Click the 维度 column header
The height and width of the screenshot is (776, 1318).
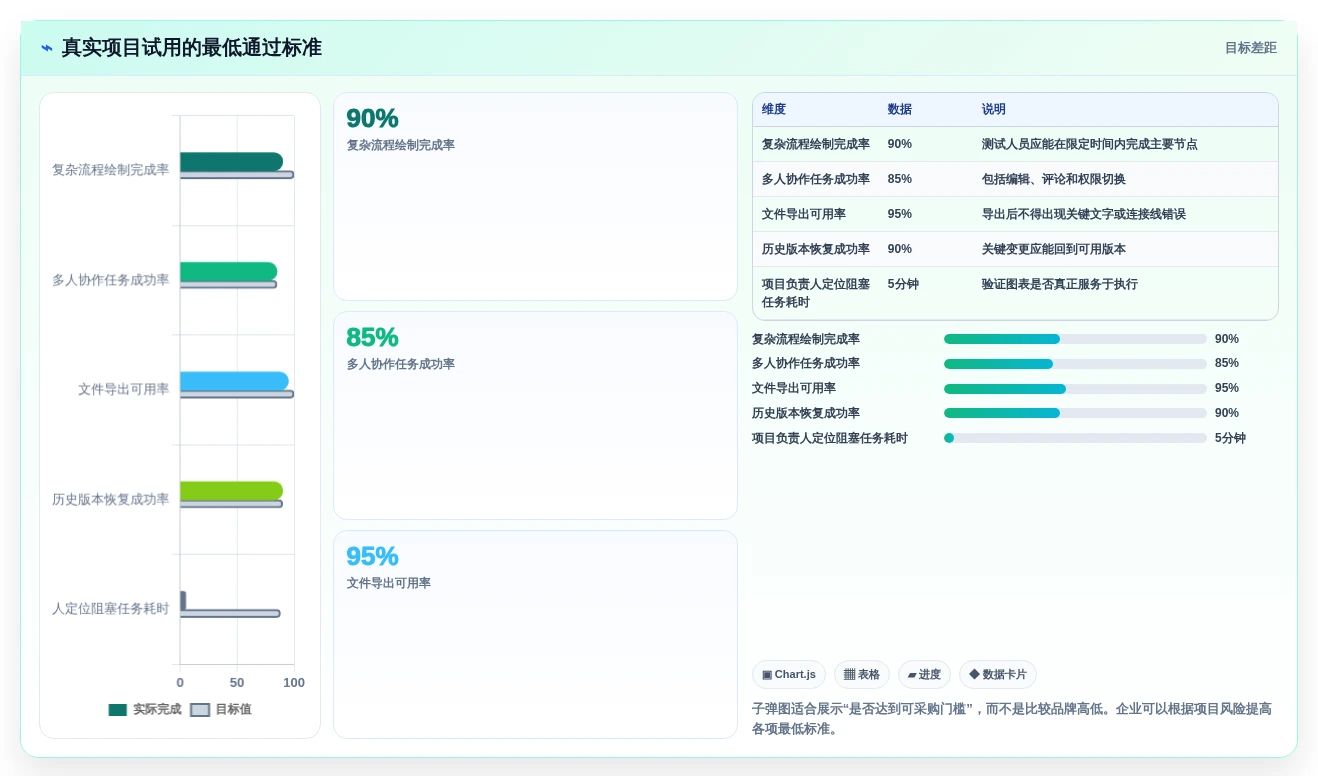point(774,110)
